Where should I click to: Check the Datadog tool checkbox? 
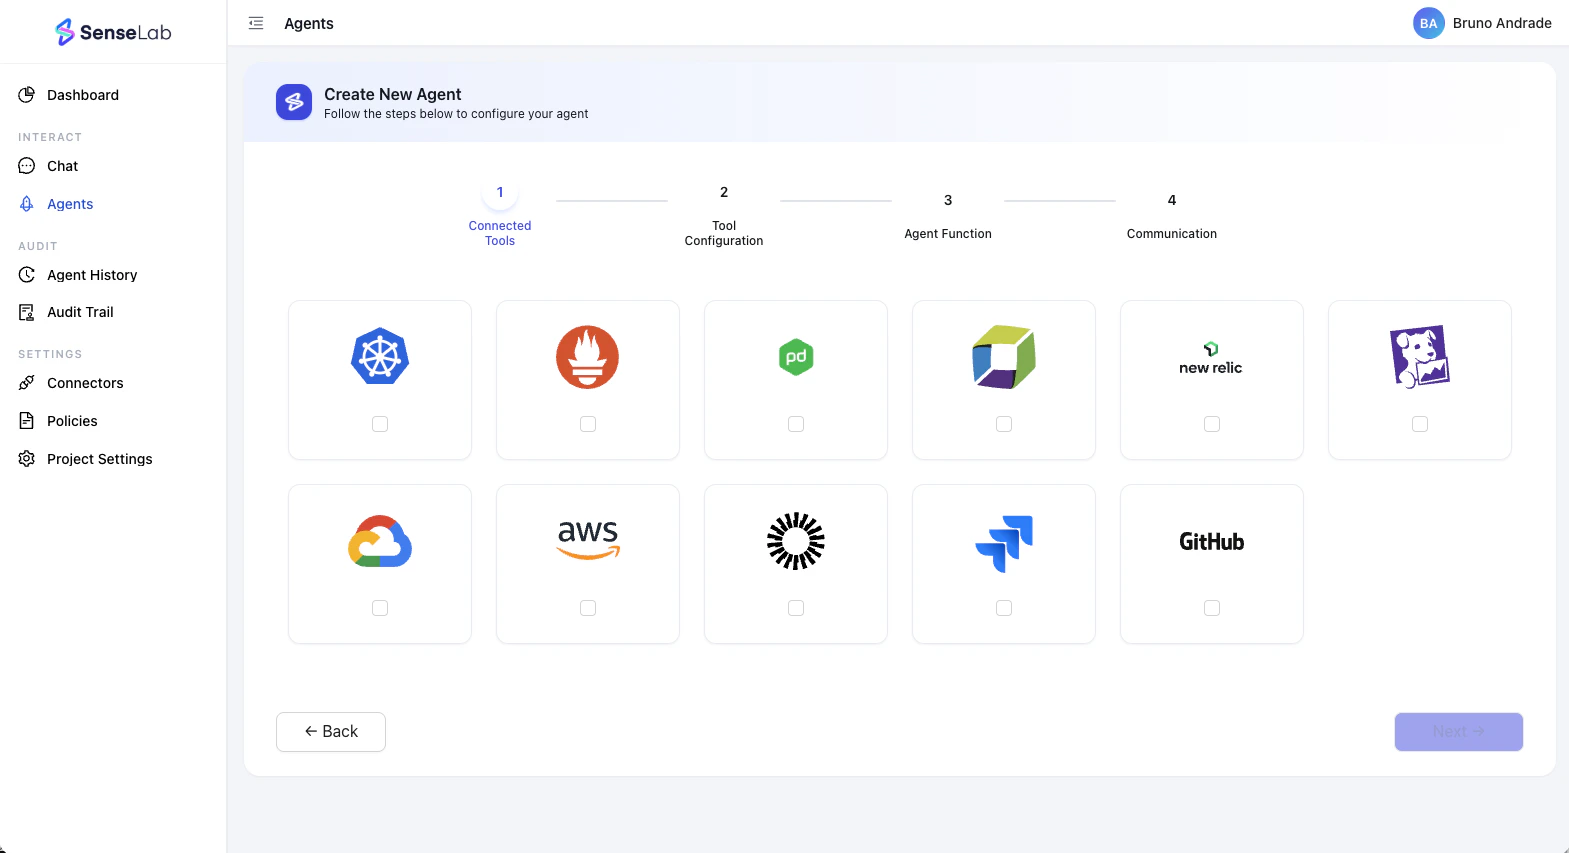[1420, 424]
